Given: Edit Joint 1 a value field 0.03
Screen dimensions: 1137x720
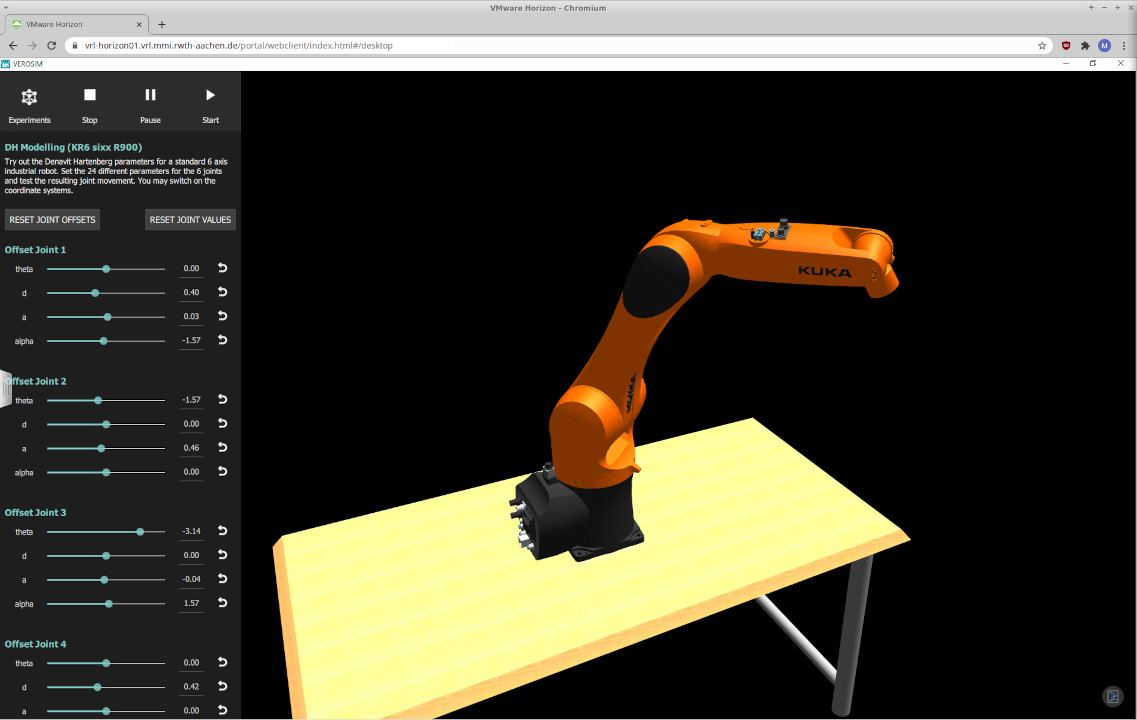Looking at the screenshot, I should [x=191, y=316].
